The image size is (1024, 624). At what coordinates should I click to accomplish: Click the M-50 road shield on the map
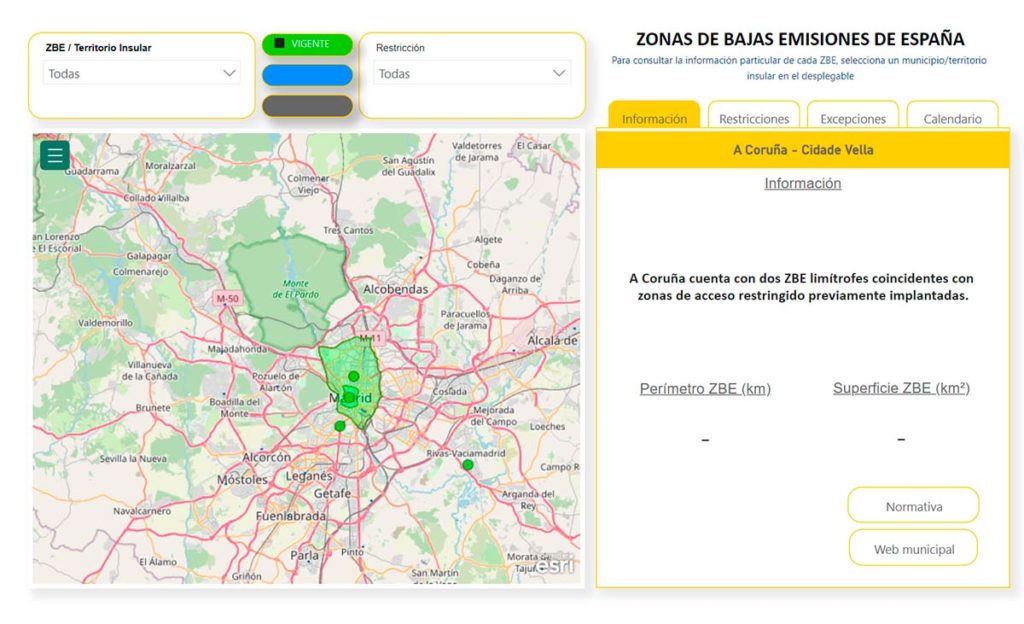click(227, 298)
